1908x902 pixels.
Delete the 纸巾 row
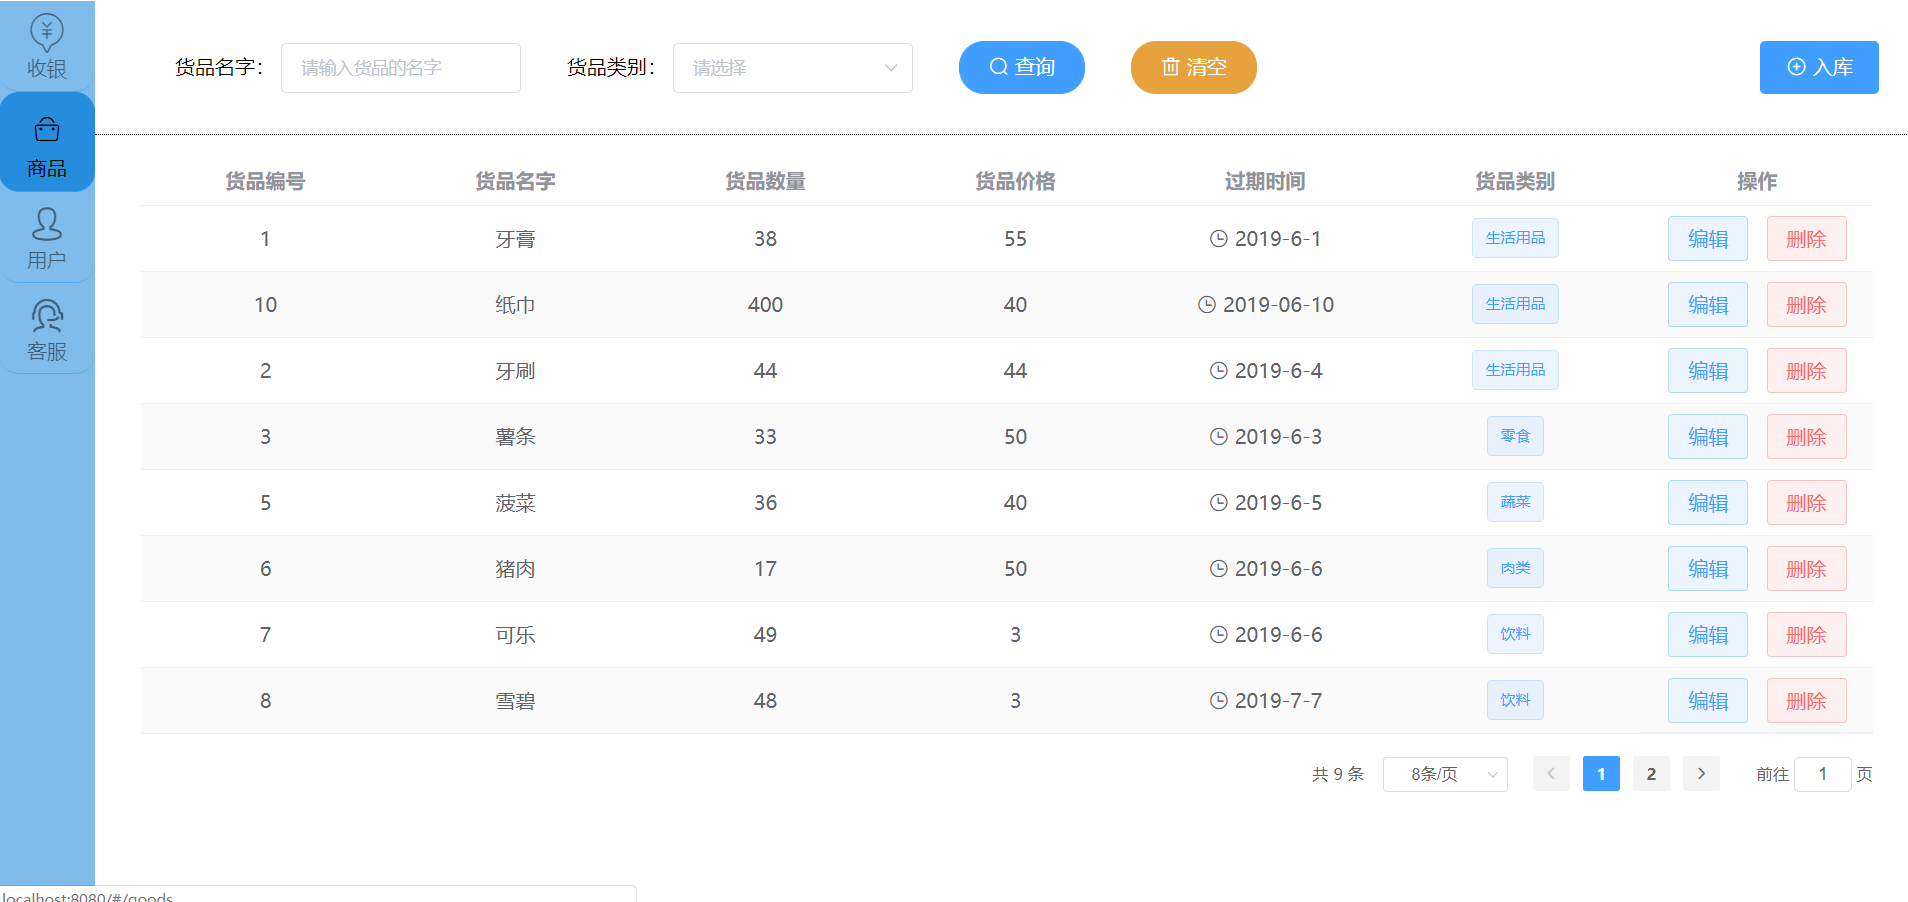(x=1806, y=305)
